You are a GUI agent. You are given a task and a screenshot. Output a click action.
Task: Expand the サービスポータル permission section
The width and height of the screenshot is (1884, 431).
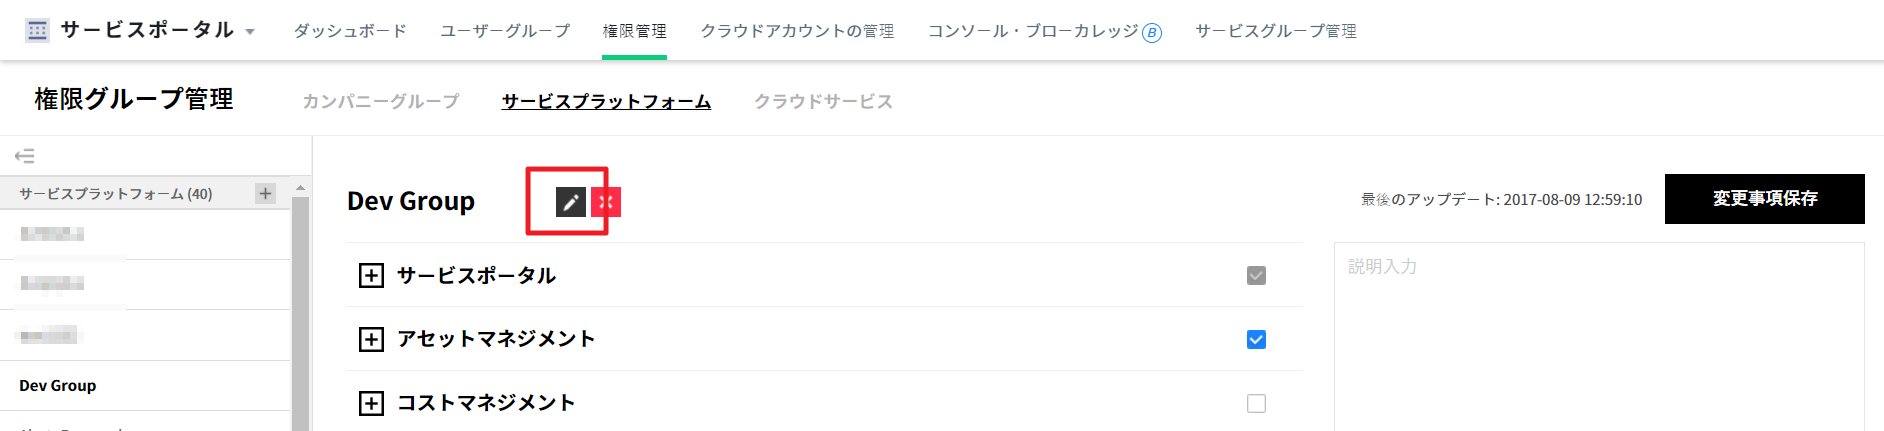[x=371, y=275]
